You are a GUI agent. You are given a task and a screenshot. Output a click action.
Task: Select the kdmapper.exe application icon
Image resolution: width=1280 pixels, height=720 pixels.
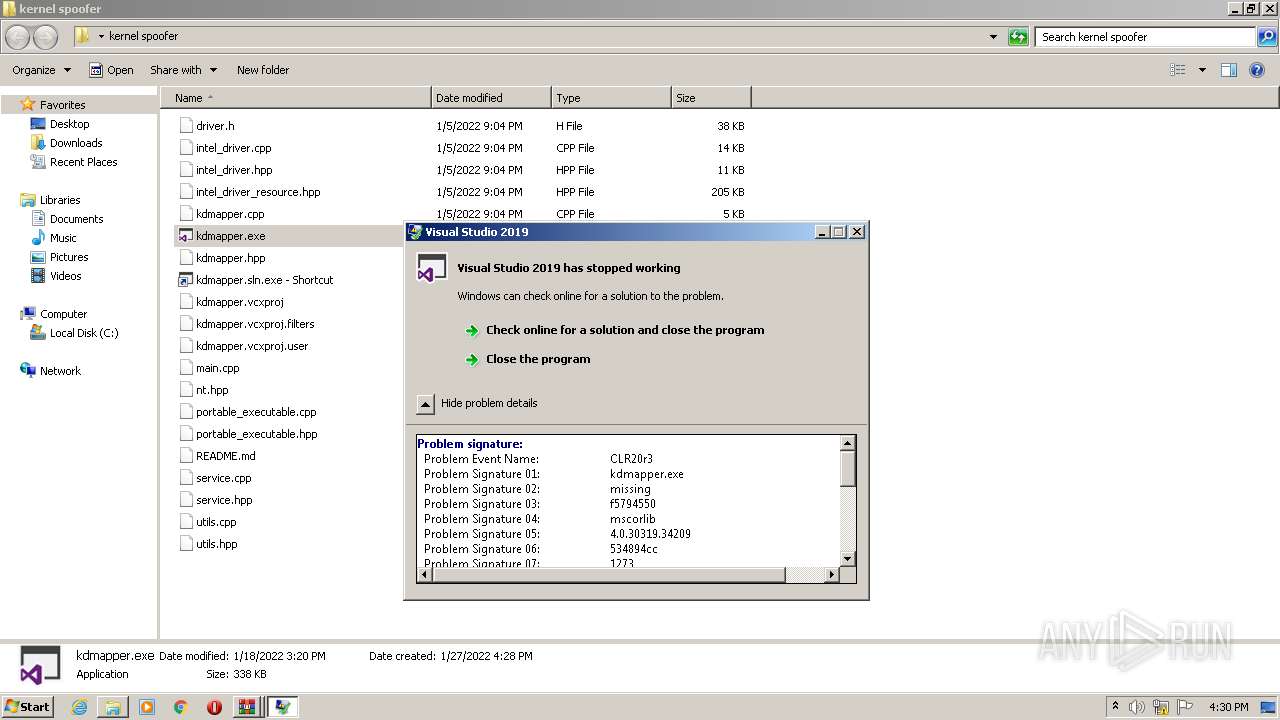pyautogui.click(x=185, y=236)
